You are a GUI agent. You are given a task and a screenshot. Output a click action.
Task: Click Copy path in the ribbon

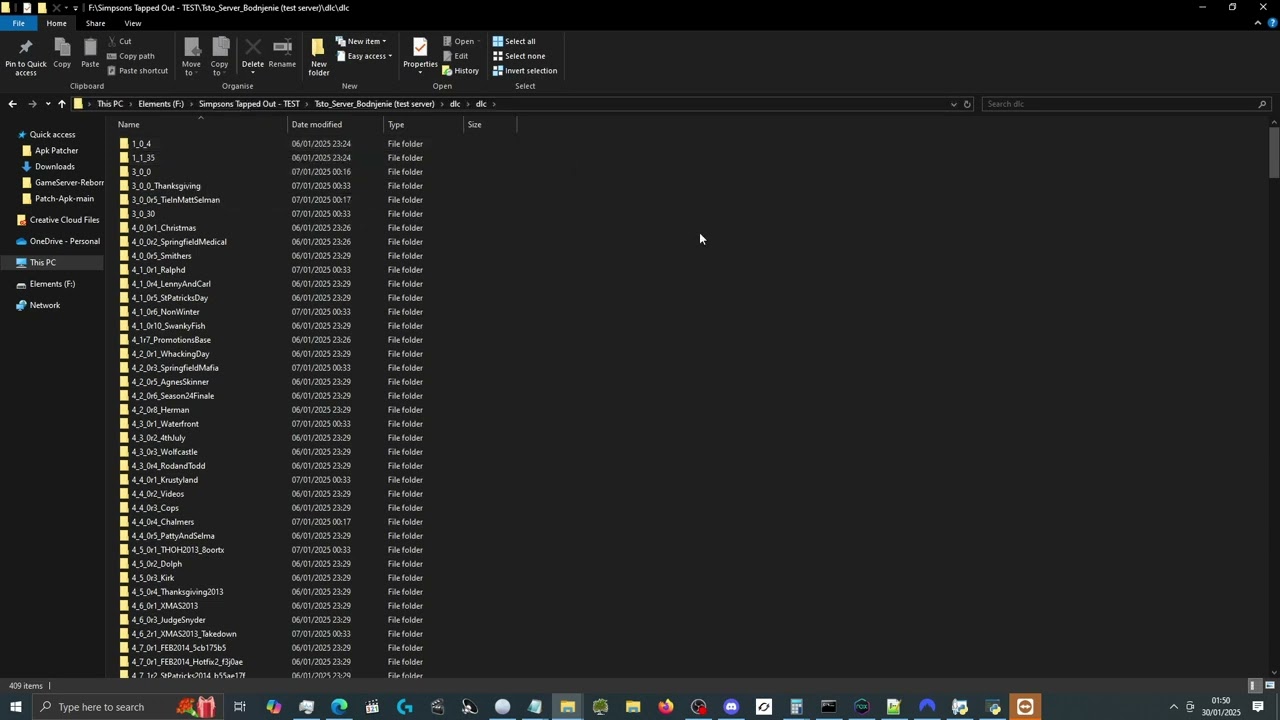130,56
